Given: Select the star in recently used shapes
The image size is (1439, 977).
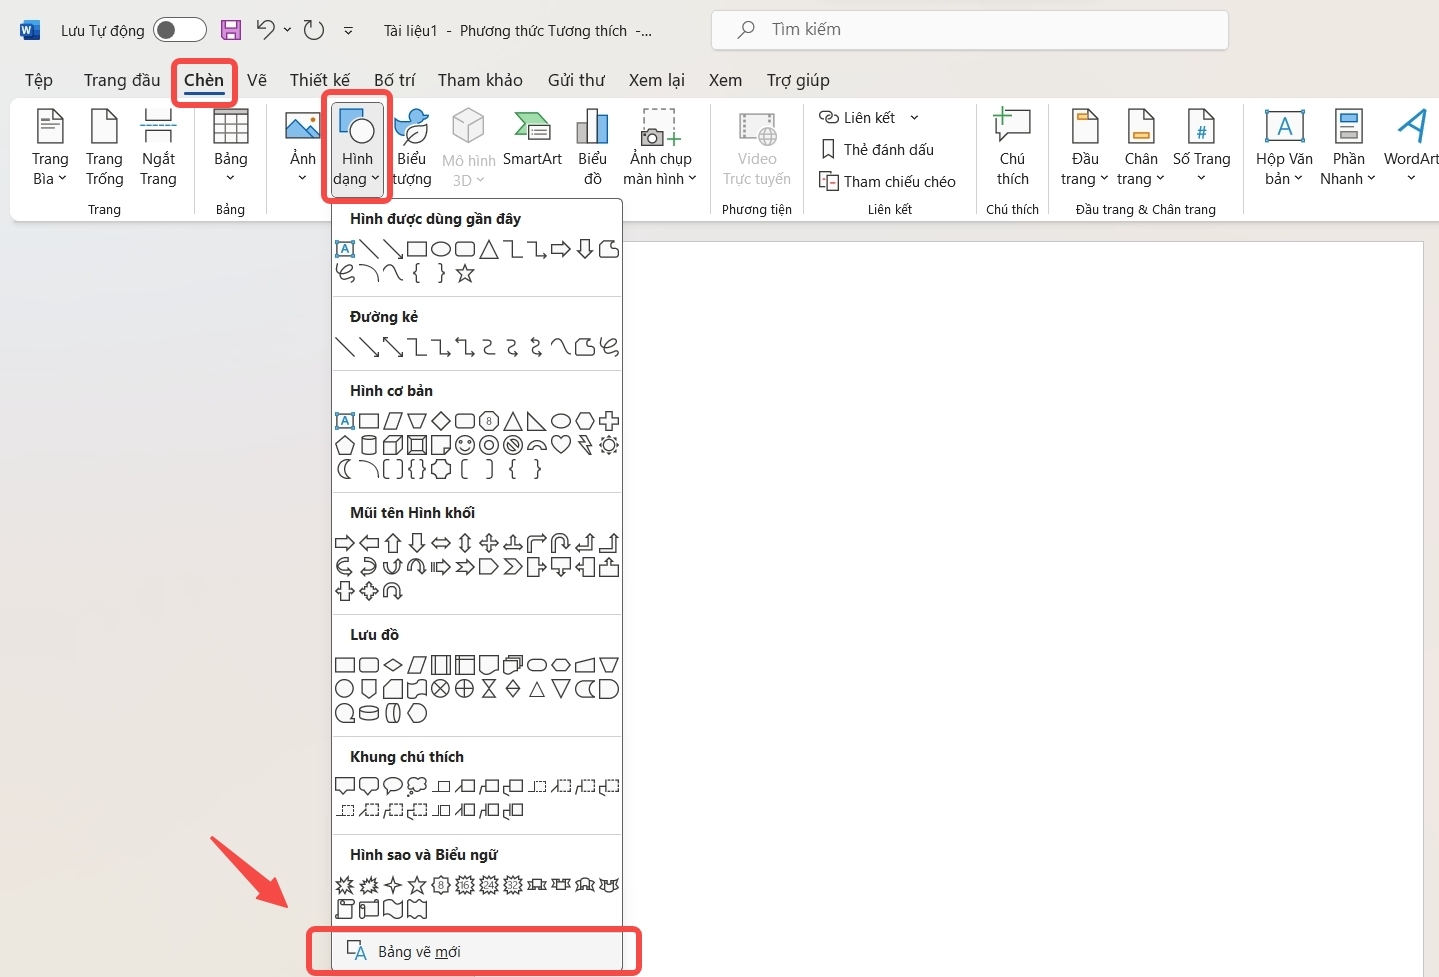Looking at the screenshot, I should point(465,273).
